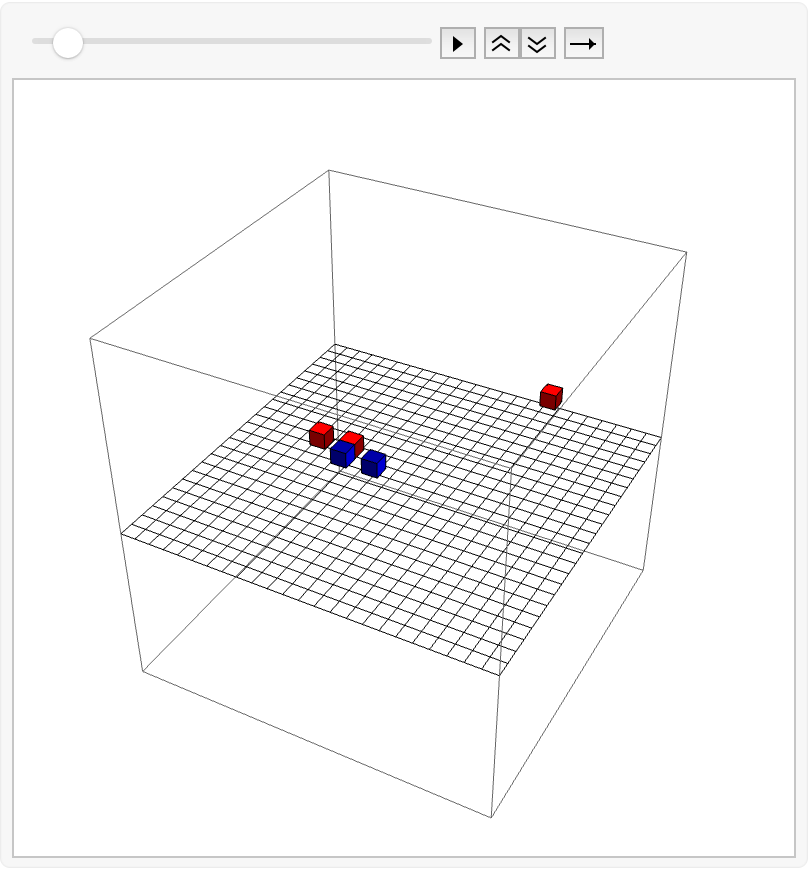Screen dimensions: 808x872
Task: Click the leftmost corner of the grid plane
Action: point(121,533)
